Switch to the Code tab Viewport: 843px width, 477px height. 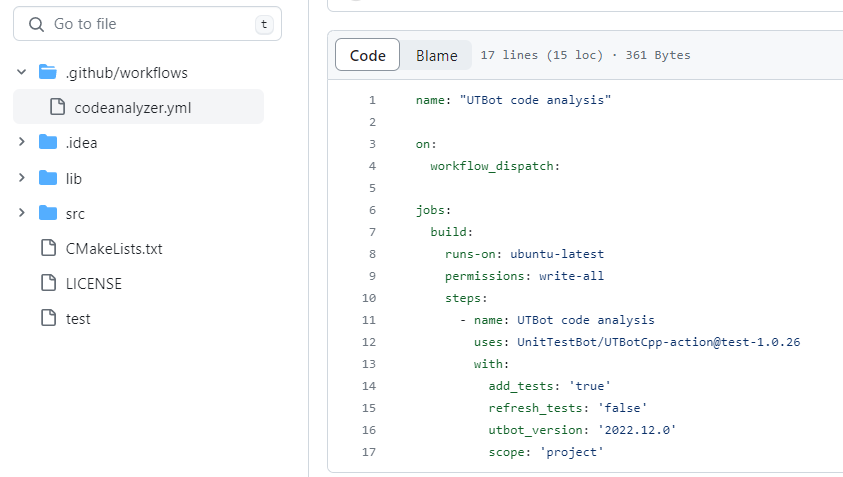click(367, 55)
